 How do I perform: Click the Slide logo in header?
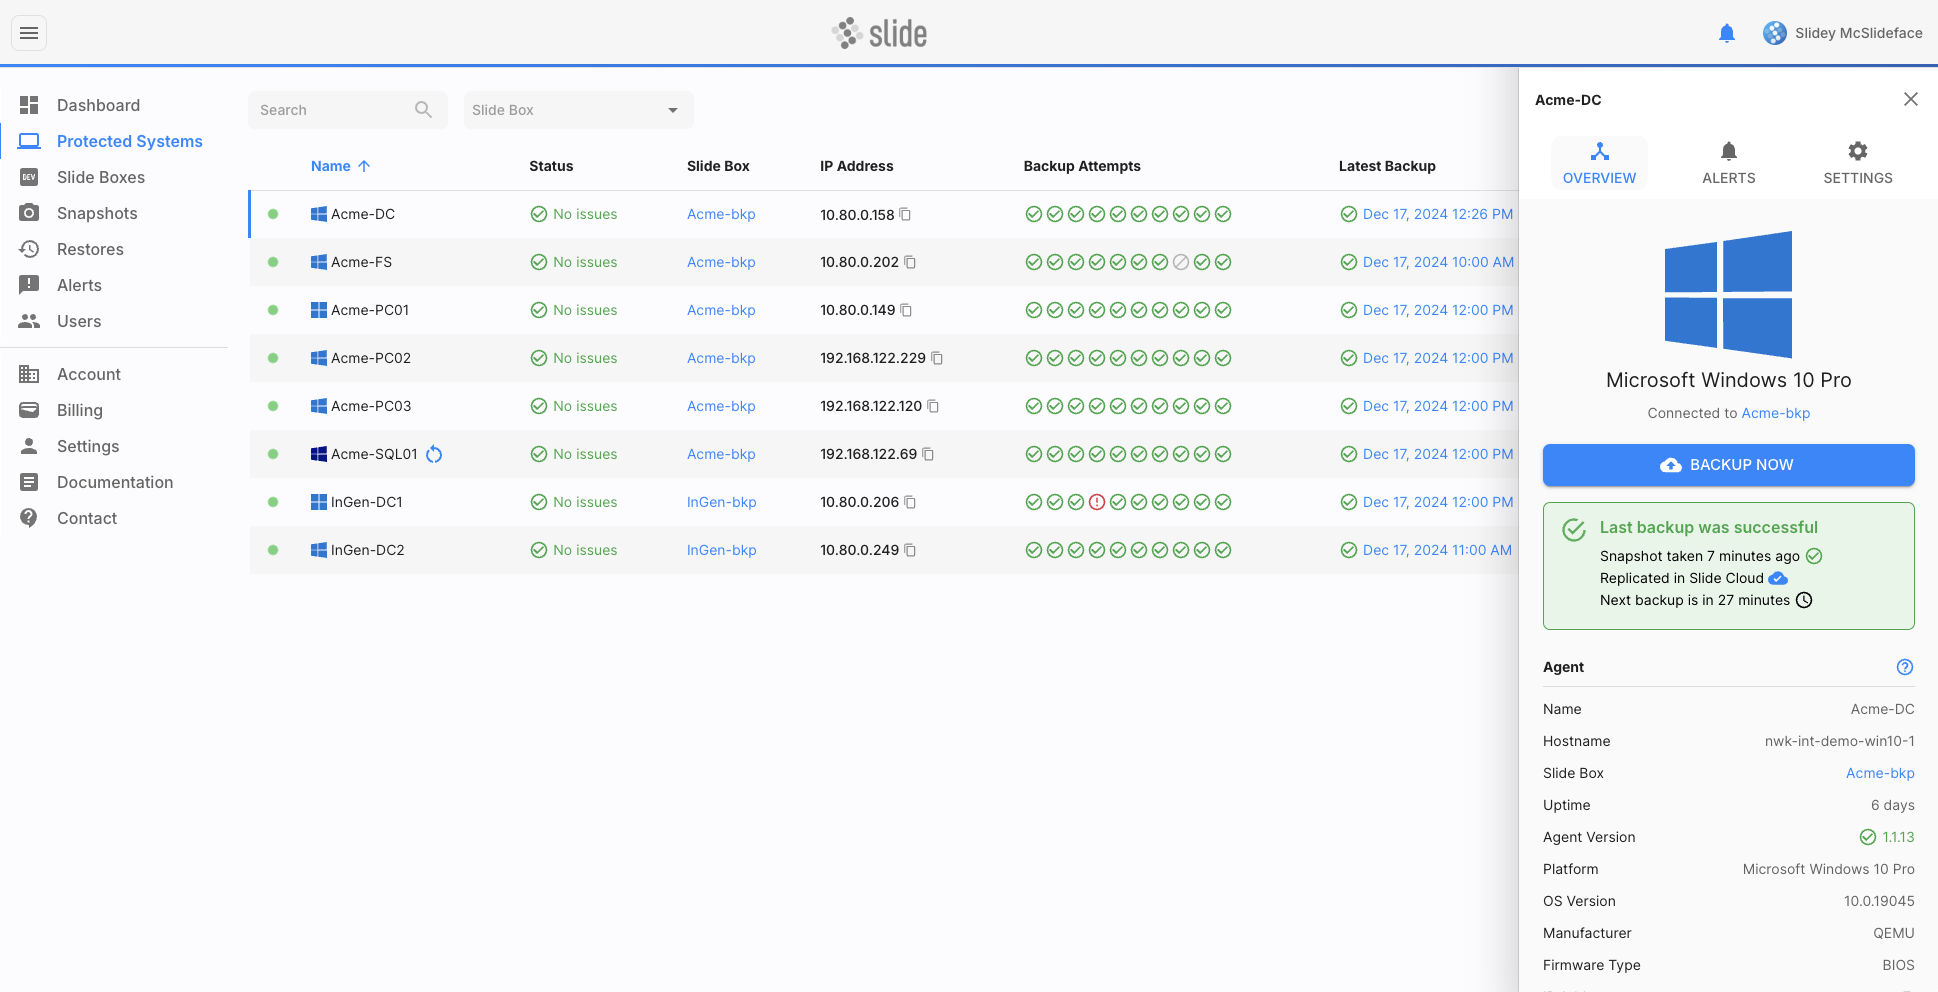coord(879,33)
